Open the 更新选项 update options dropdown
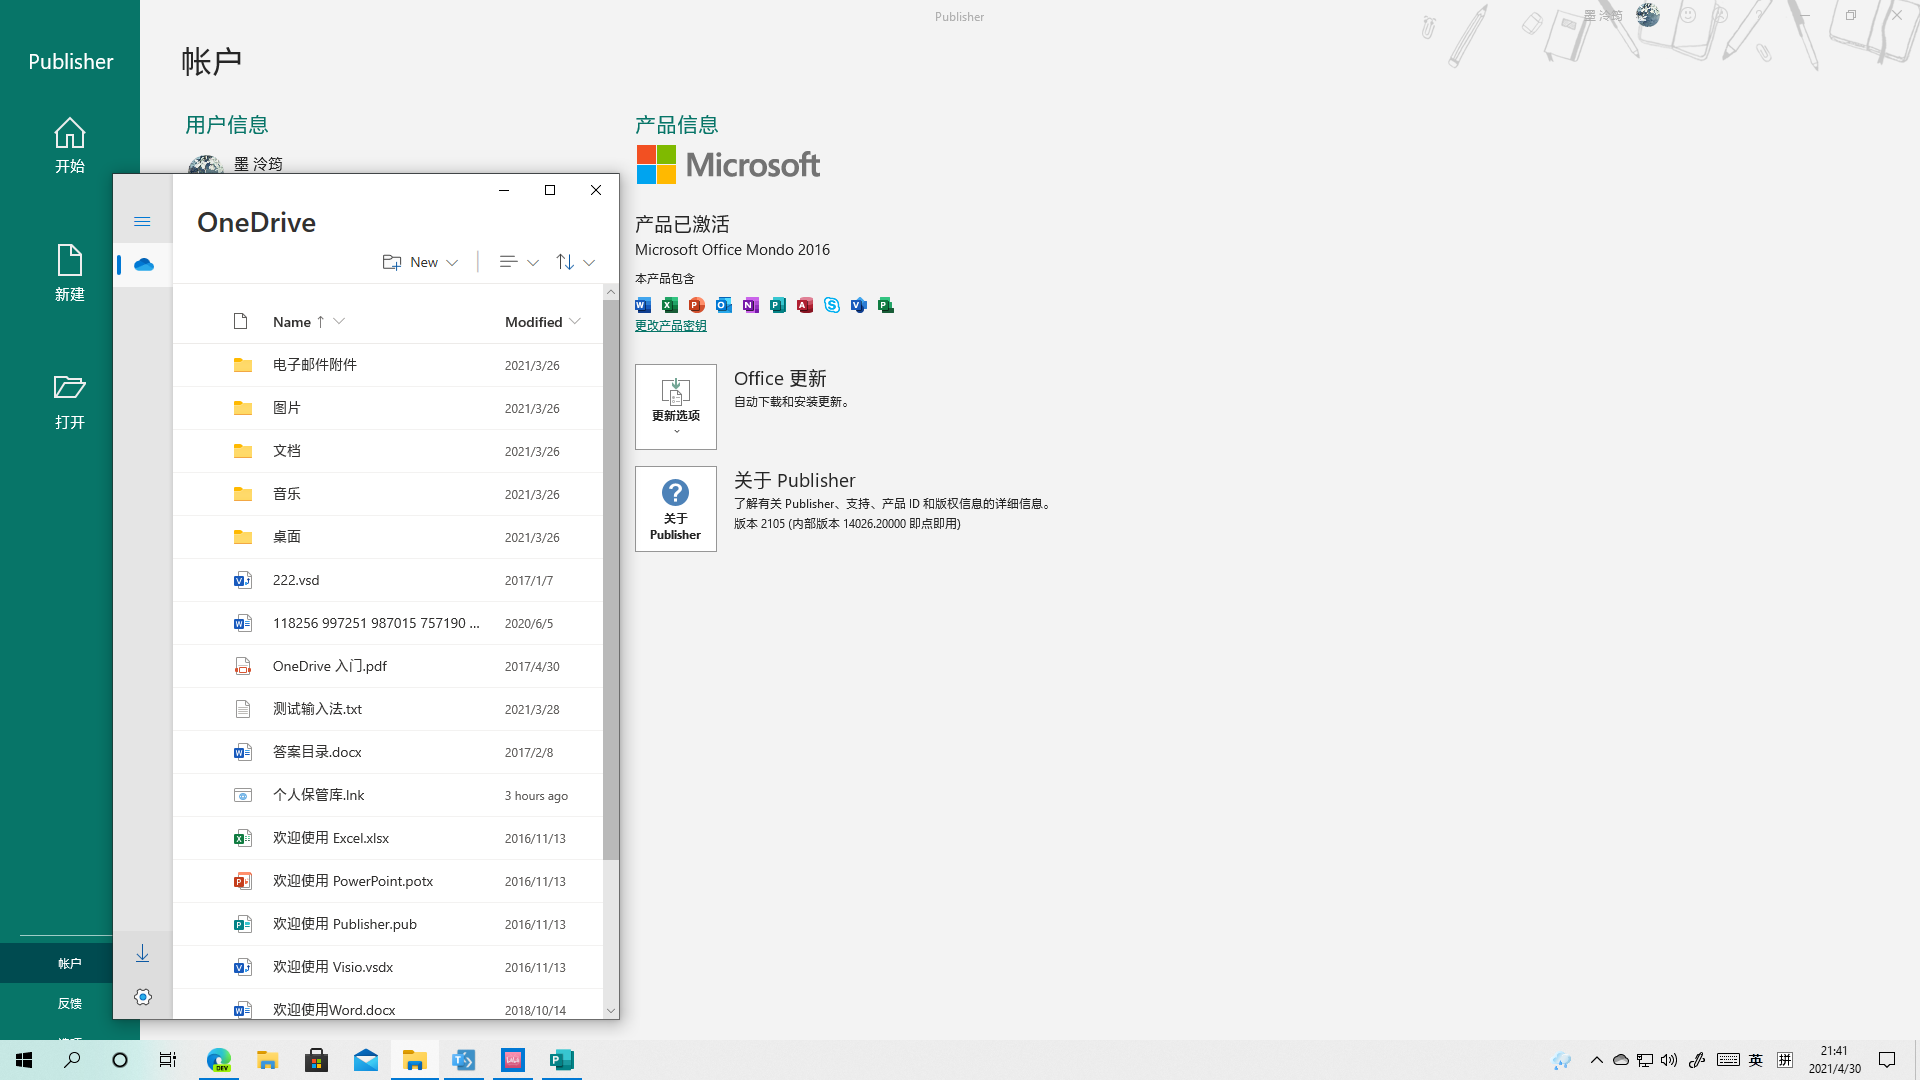The width and height of the screenshot is (1920, 1080). coord(676,407)
